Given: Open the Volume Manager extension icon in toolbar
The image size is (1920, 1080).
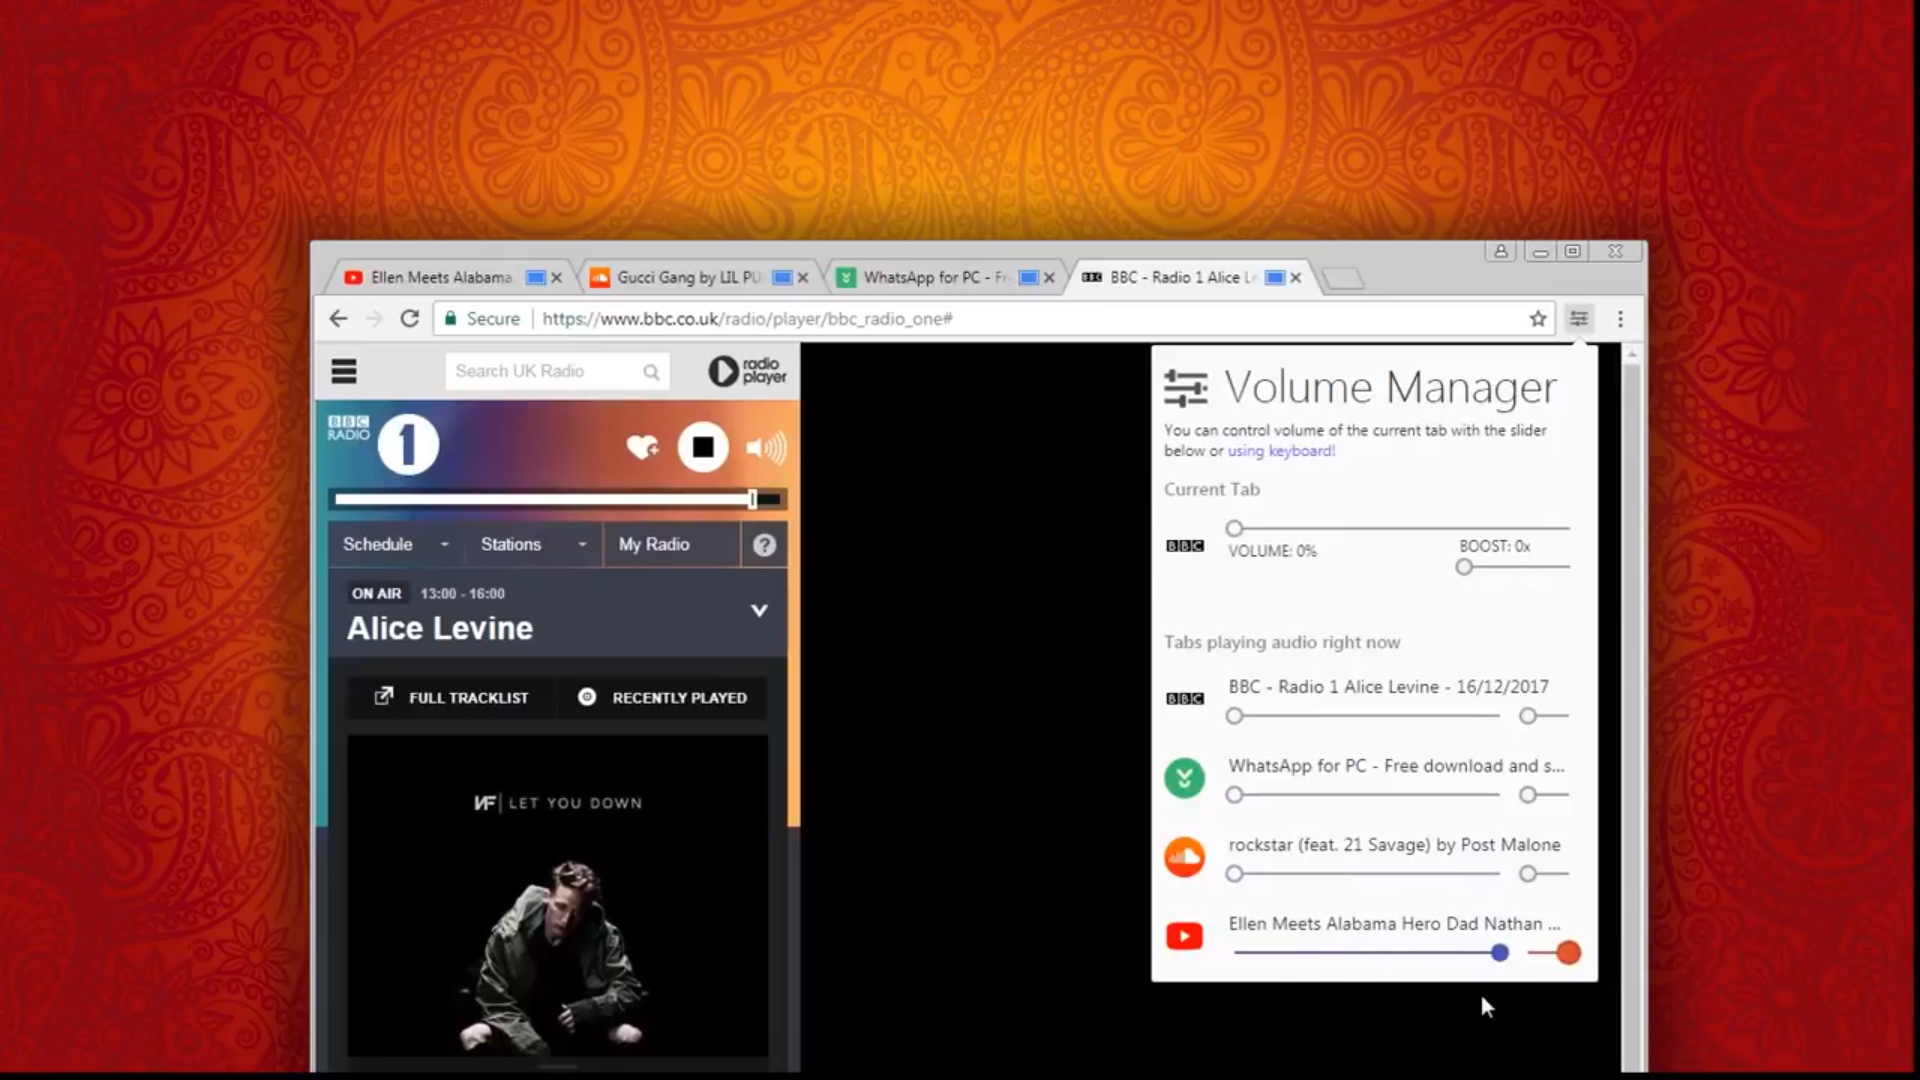Looking at the screenshot, I should pos(1579,319).
